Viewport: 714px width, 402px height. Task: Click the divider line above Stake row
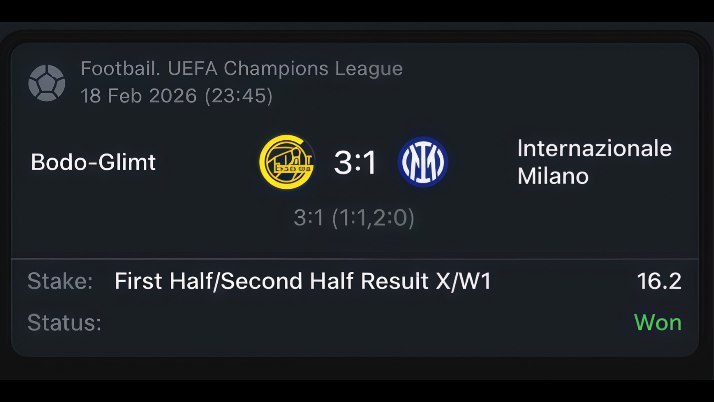(x=355, y=259)
